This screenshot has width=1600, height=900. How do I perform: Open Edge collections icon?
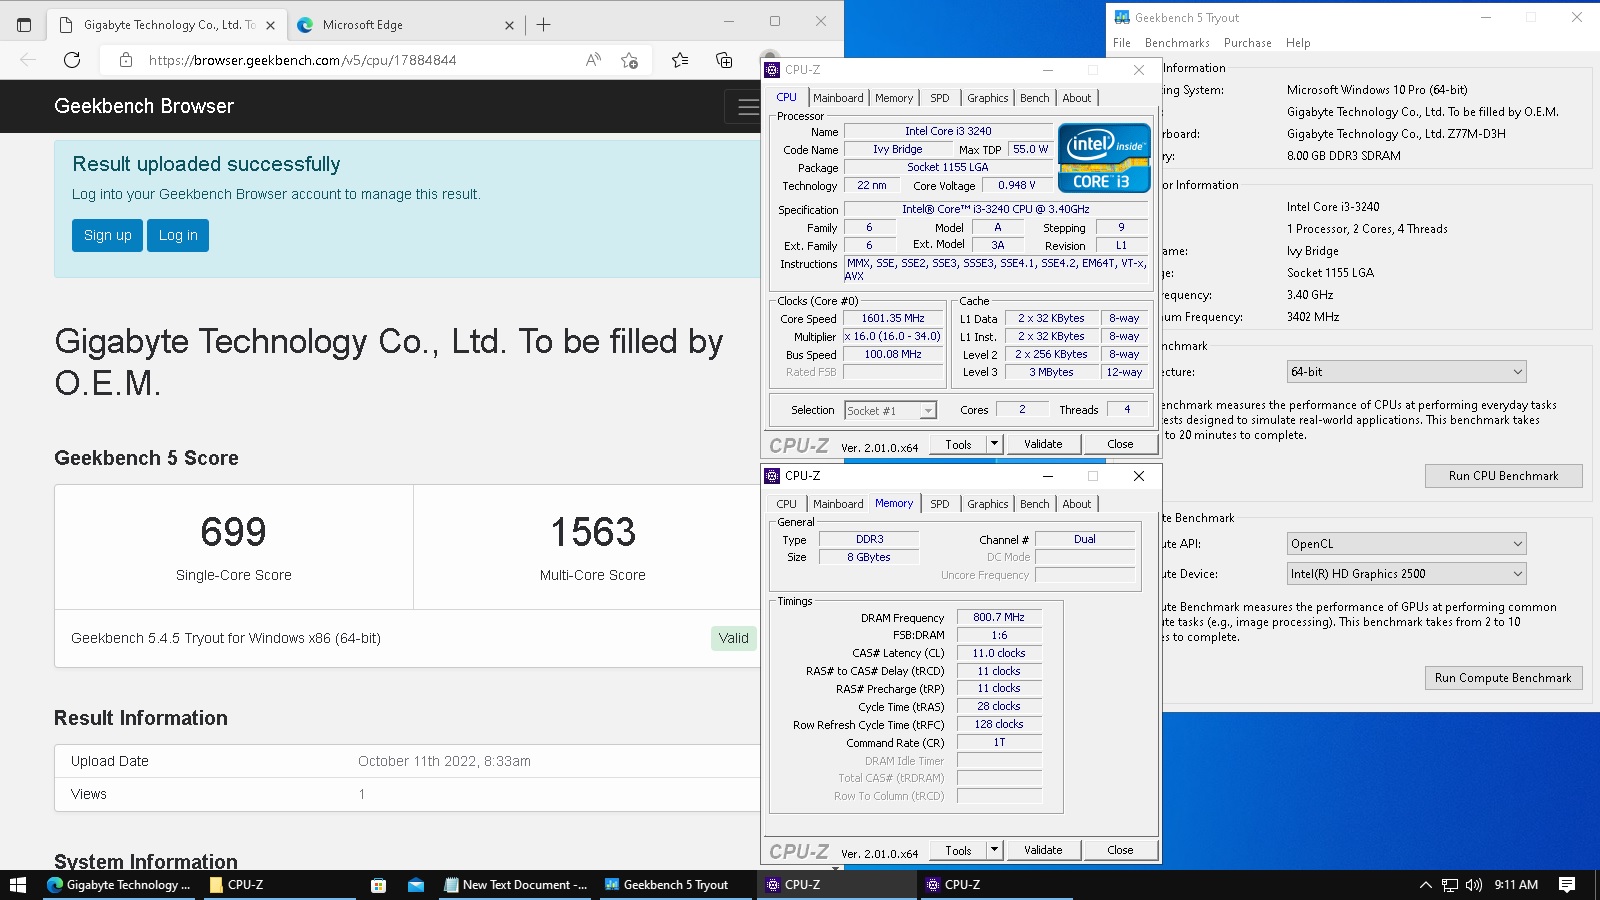click(724, 60)
